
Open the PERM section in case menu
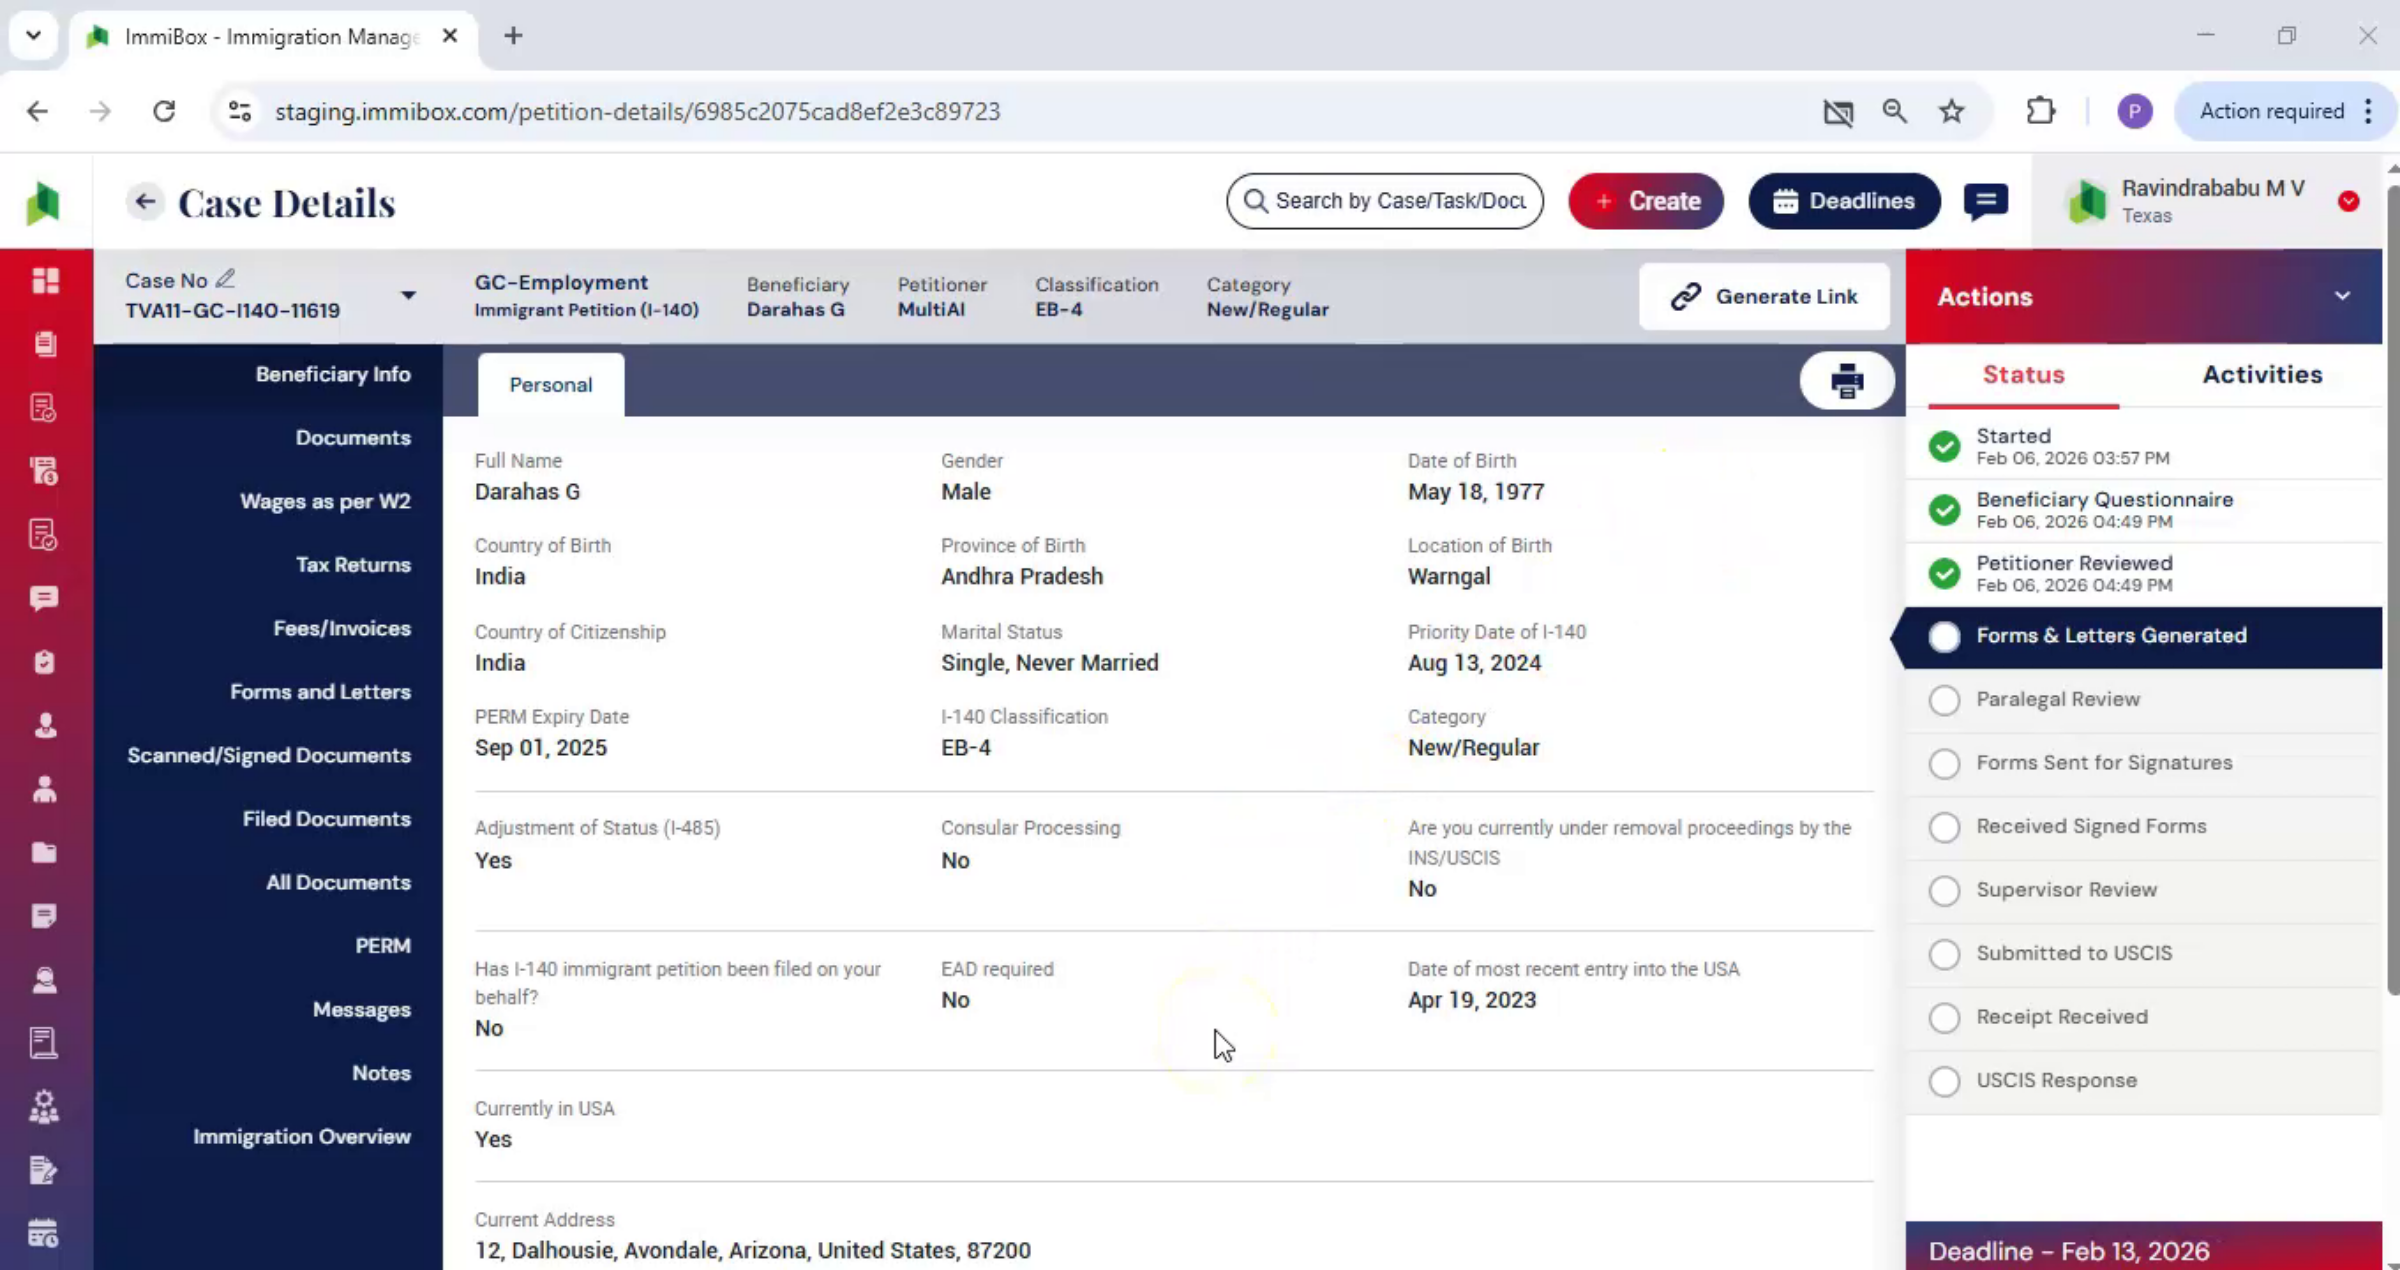tap(383, 946)
